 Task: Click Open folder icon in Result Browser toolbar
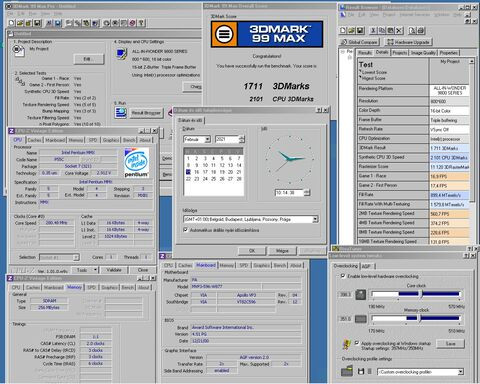pos(351,31)
